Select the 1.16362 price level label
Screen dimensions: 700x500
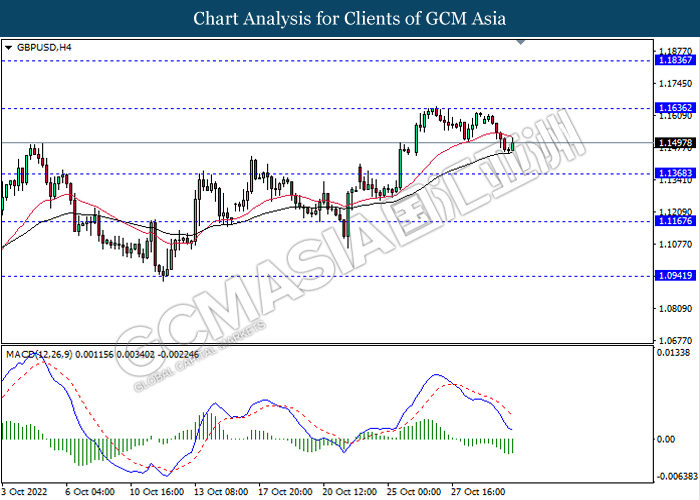tap(675, 108)
